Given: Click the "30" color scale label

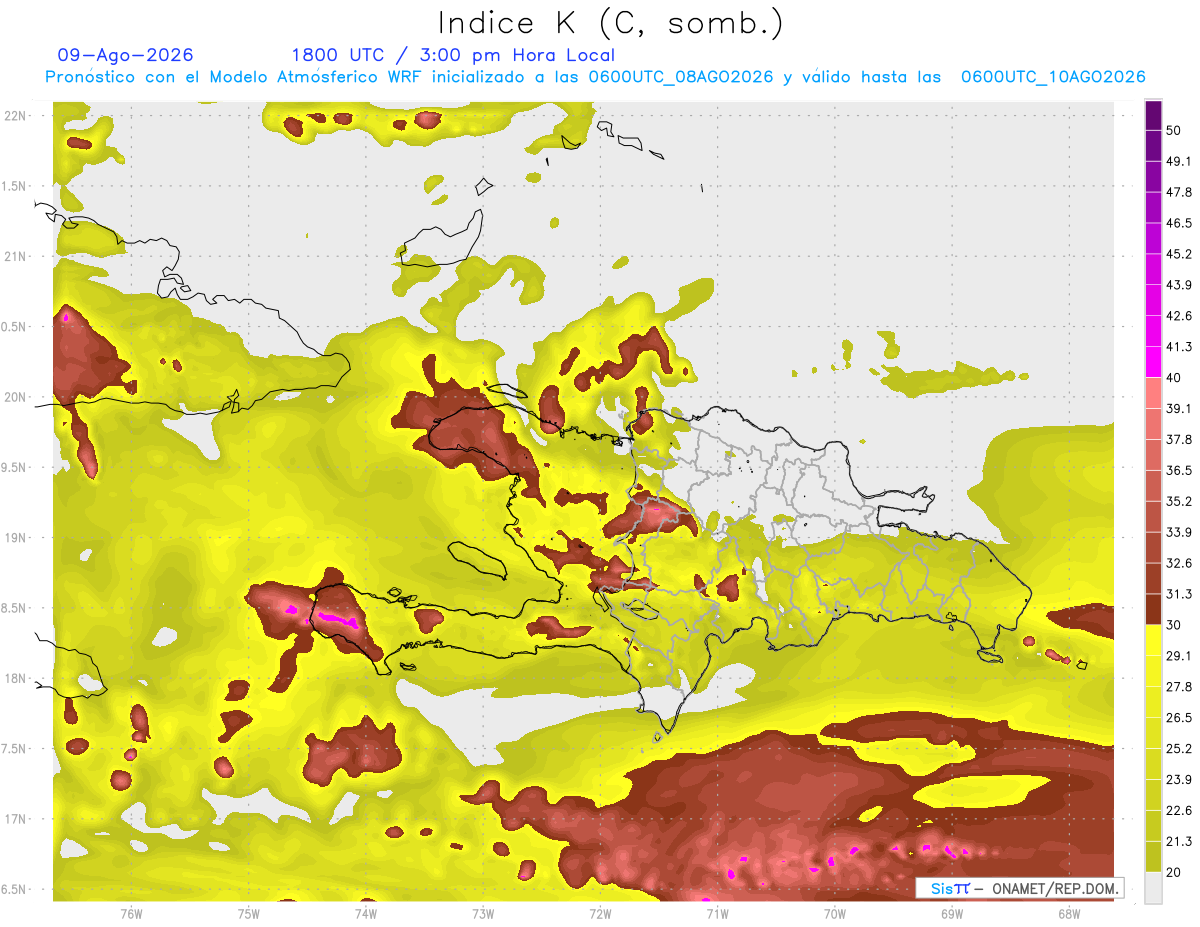Looking at the screenshot, I should (x=1174, y=626).
